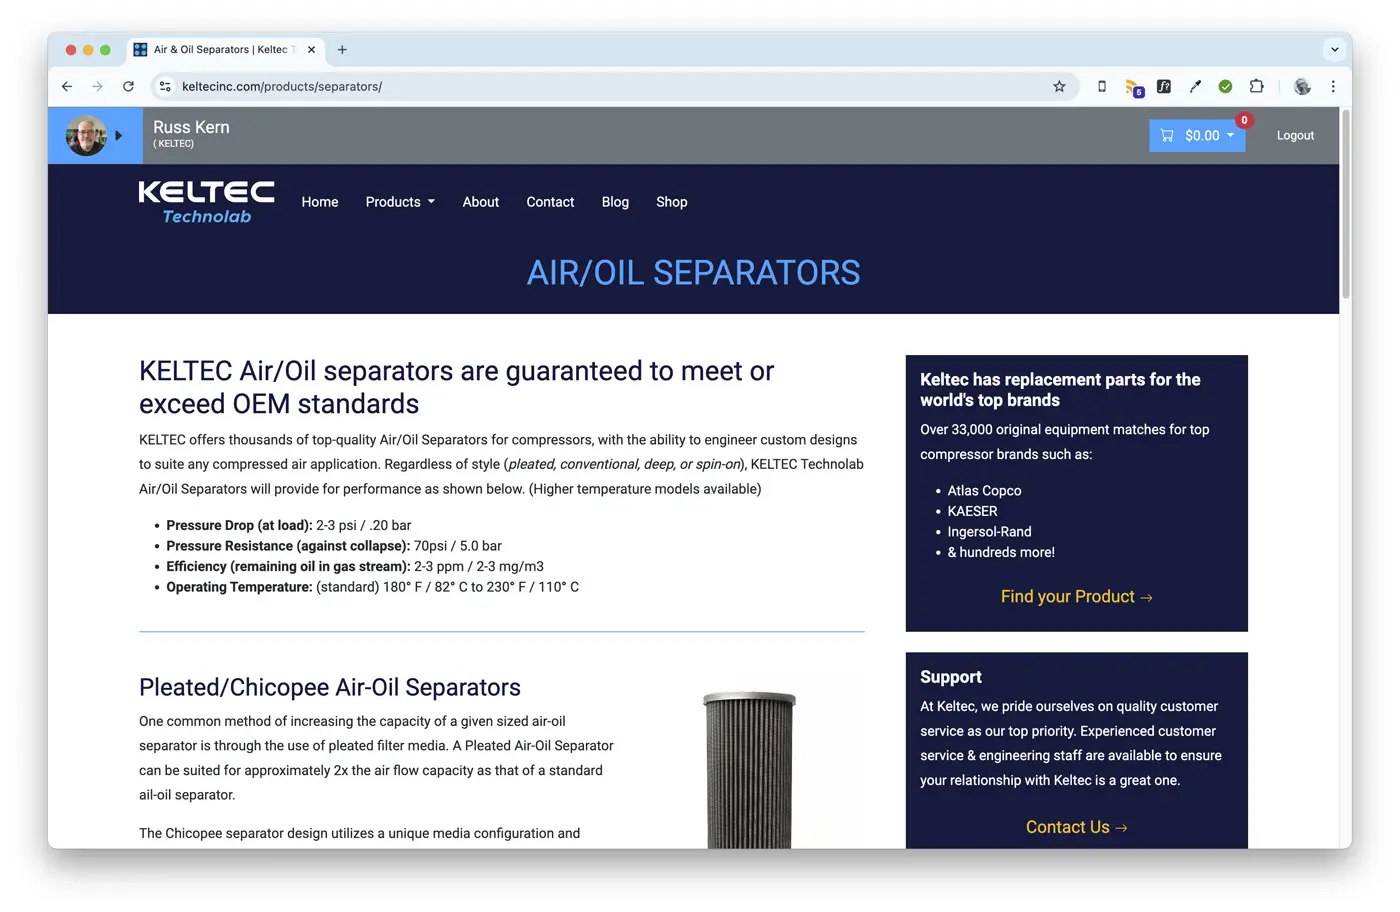Click the pleated separator product image
Image resolution: width=1400 pixels, height=912 pixels.
749,770
